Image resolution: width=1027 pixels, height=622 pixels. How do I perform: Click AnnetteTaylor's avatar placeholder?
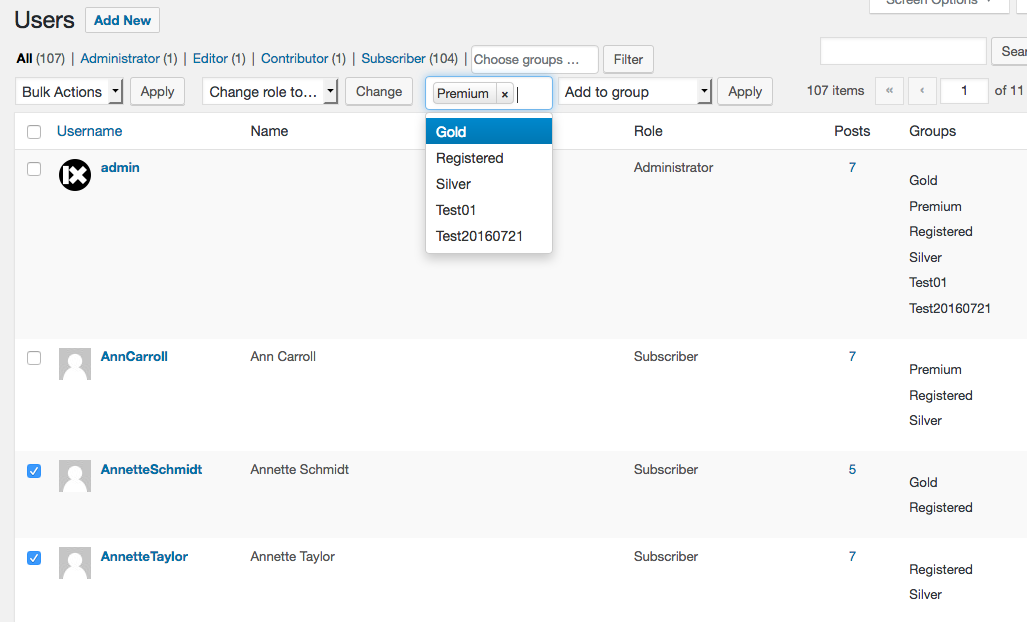[x=75, y=563]
